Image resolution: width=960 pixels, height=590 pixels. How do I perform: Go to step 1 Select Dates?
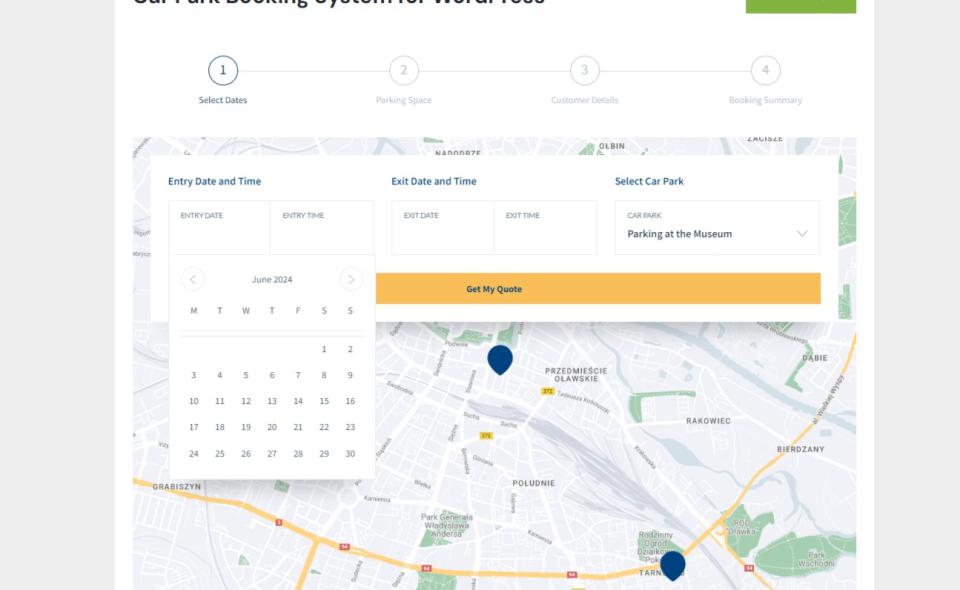[223, 71]
